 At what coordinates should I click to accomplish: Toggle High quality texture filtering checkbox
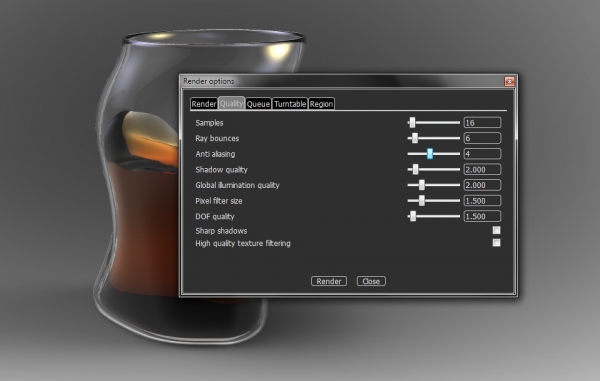(496, 243)
